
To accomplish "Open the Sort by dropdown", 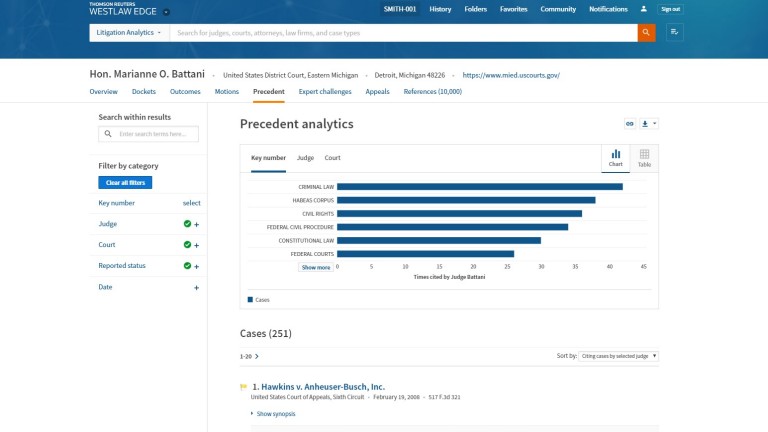I will [620, 356].
